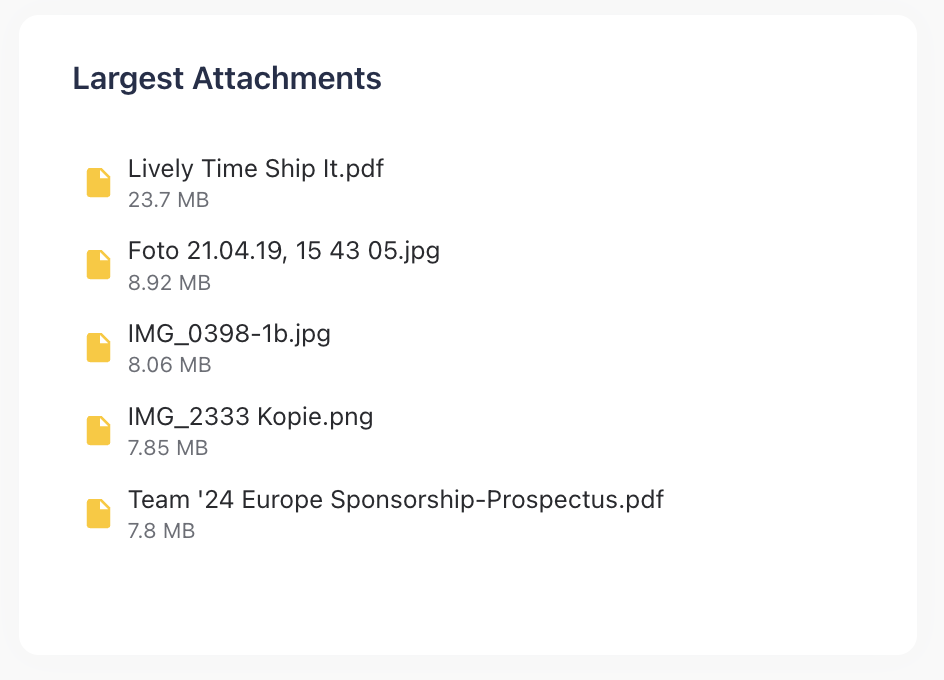Open Foto 21.04.19, 15 43 05.jpg
The height and width of the screenshot is (680, 944).
coord(283,250)
